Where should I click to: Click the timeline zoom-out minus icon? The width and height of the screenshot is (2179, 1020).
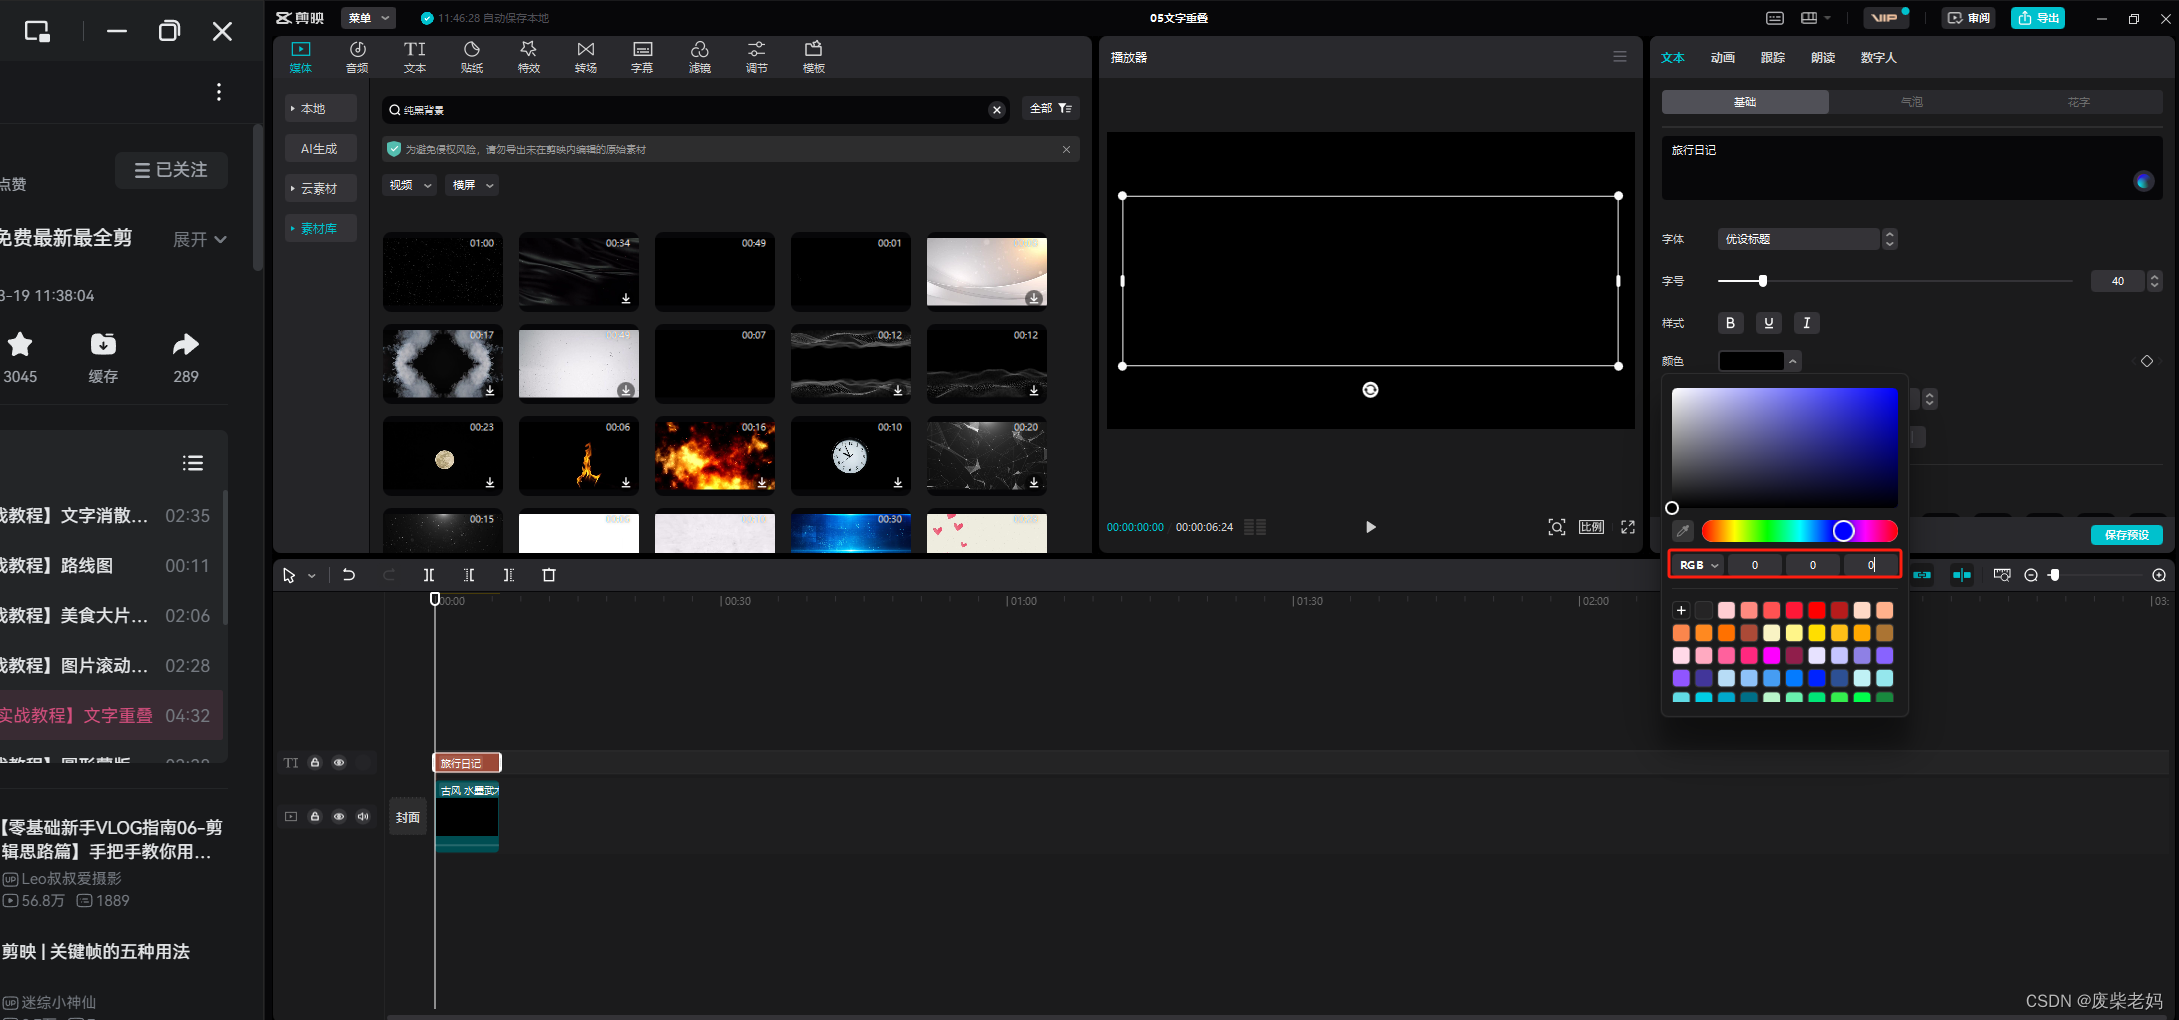(2031, 575)
